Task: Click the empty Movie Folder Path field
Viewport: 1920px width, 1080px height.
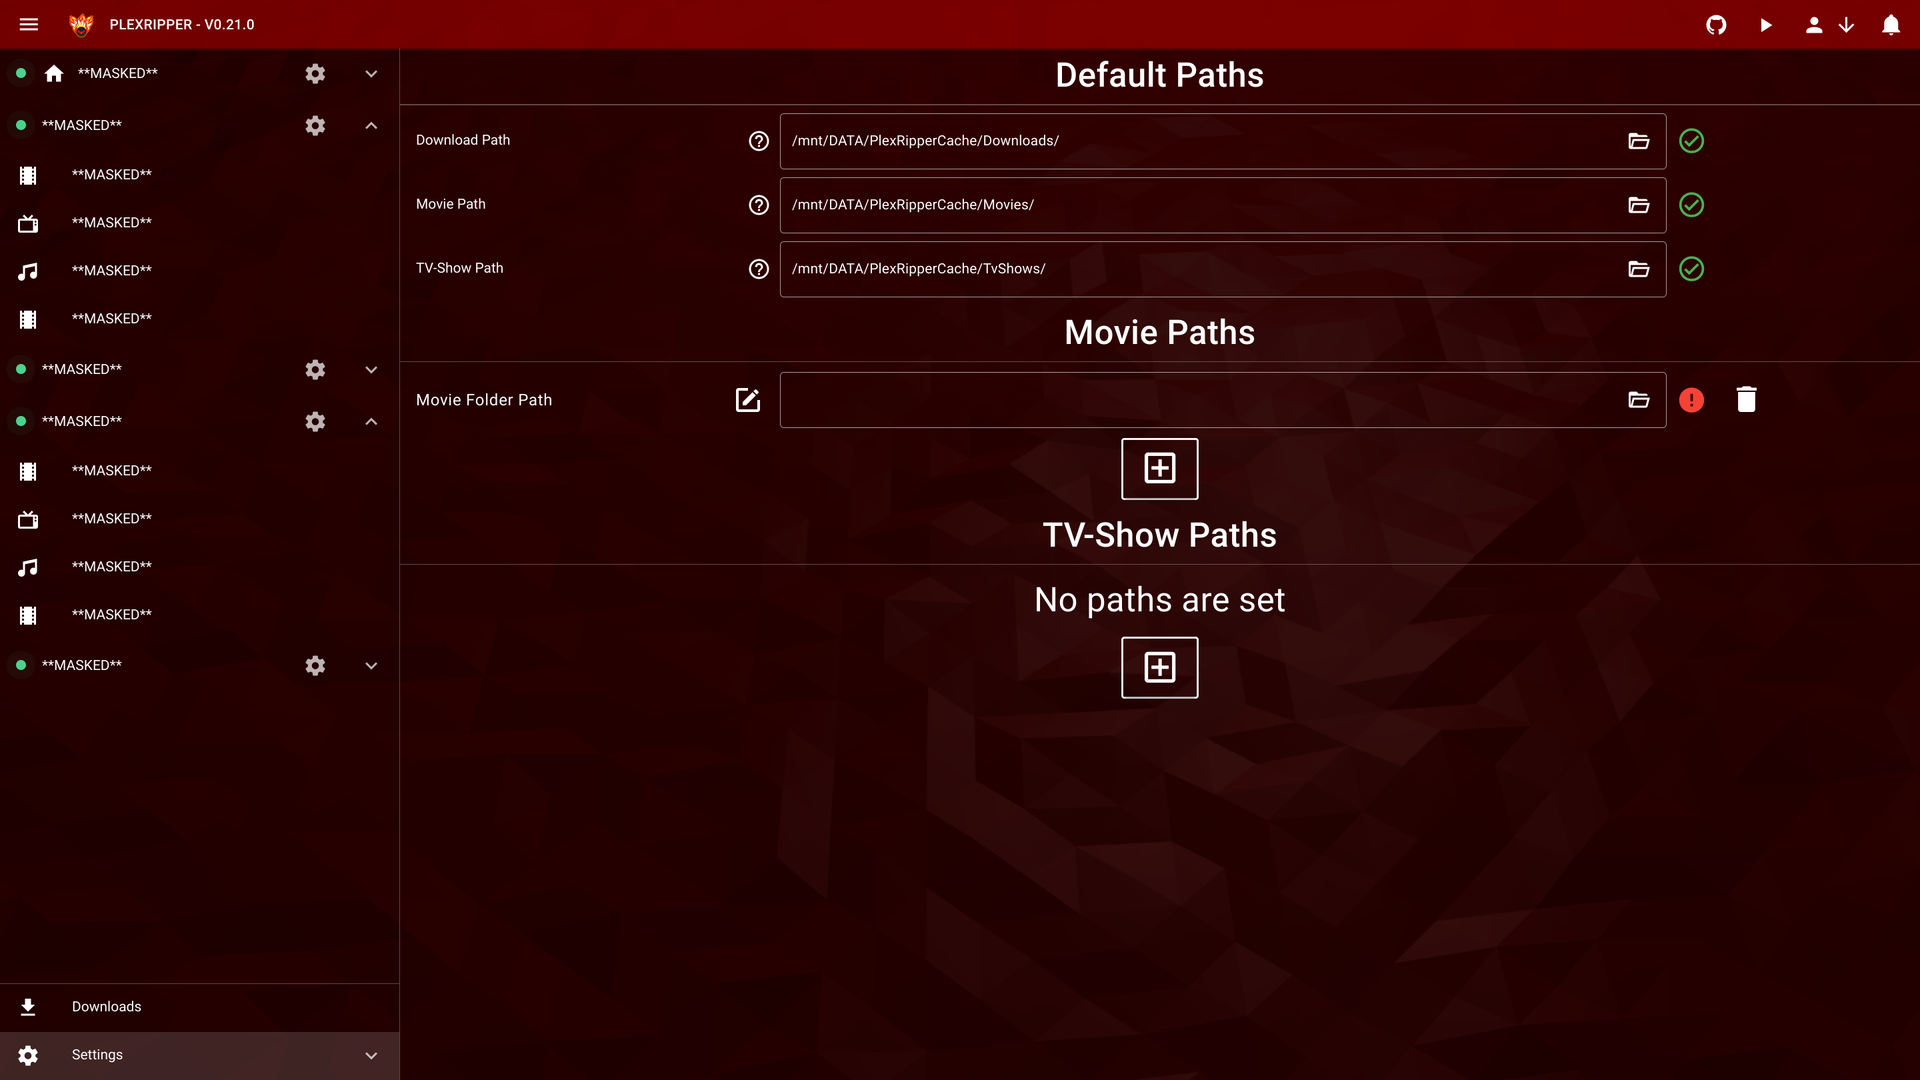Action: [x=1200, y=400]
